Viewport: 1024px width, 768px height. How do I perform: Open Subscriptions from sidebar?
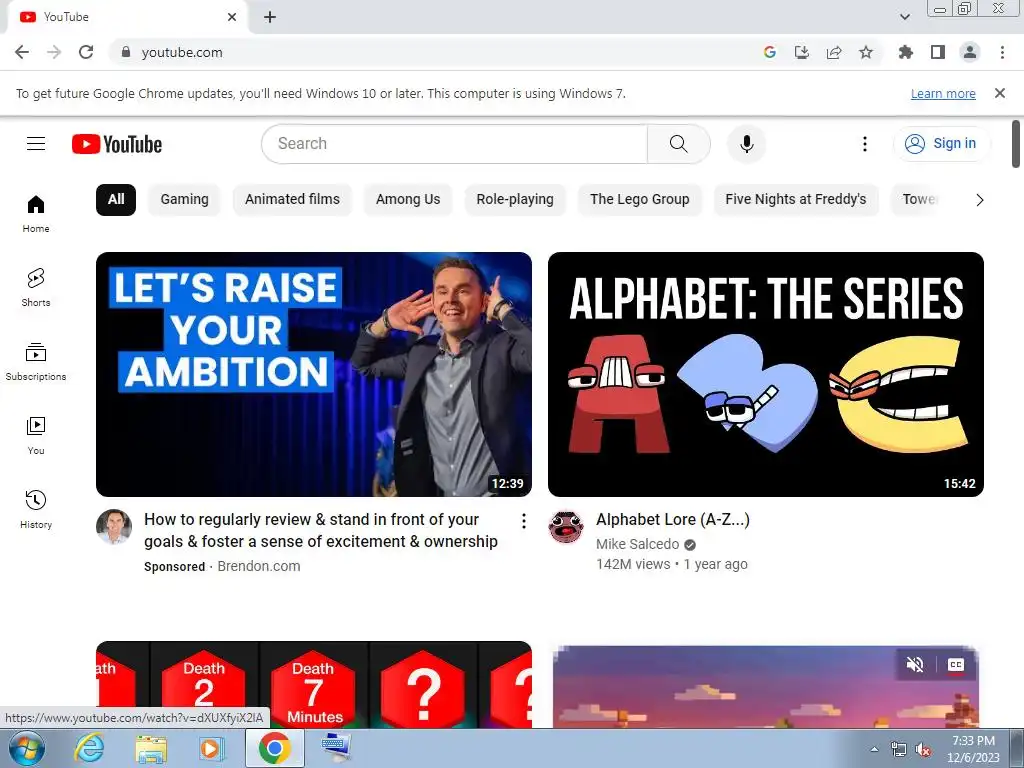36,362
